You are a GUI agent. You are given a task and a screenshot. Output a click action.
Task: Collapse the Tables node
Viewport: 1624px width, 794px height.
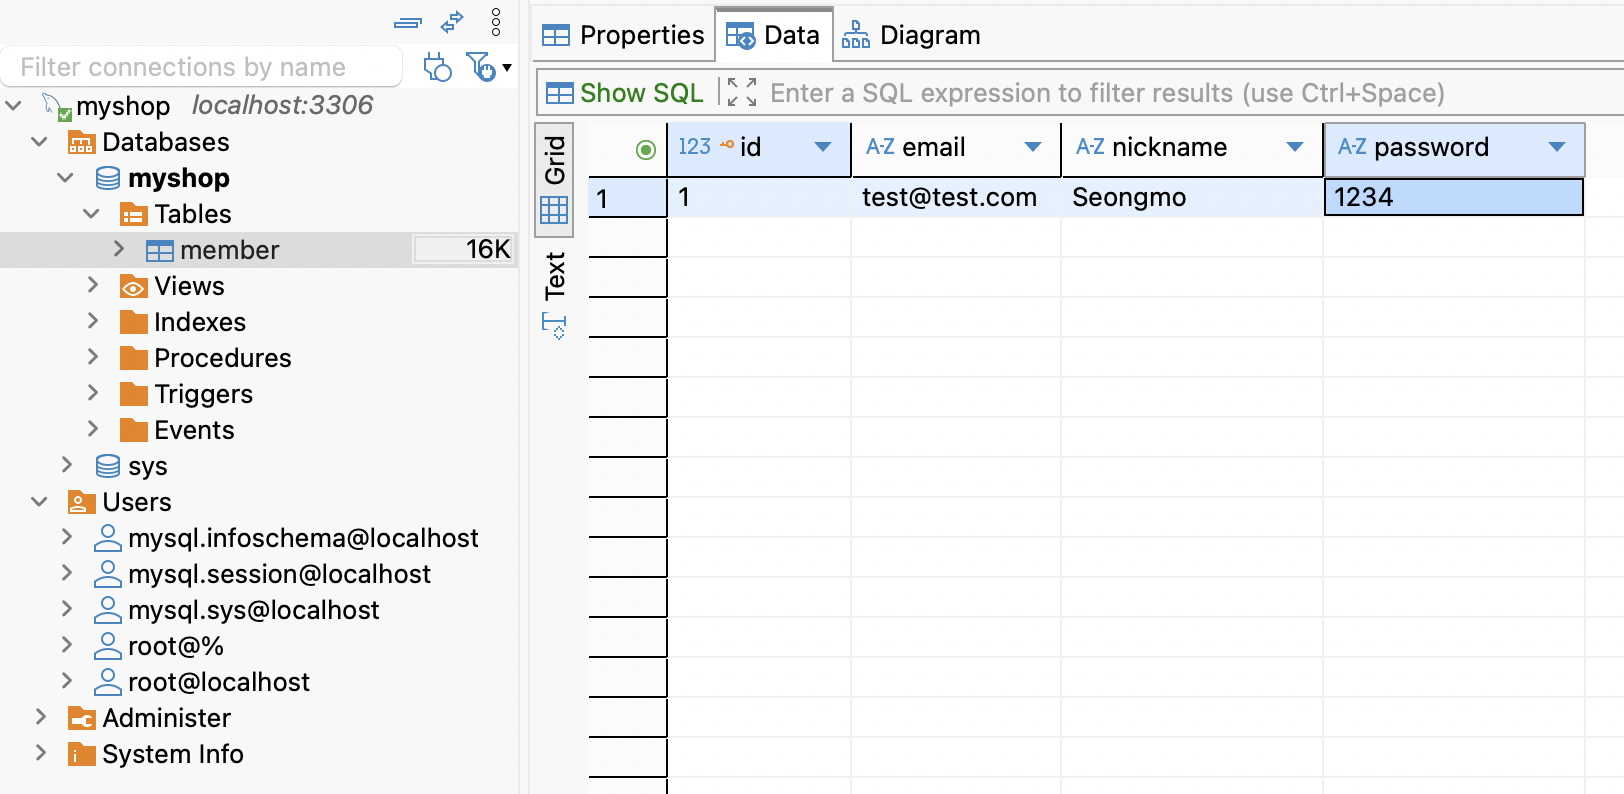pyautogui.click(x=92, y=214)
